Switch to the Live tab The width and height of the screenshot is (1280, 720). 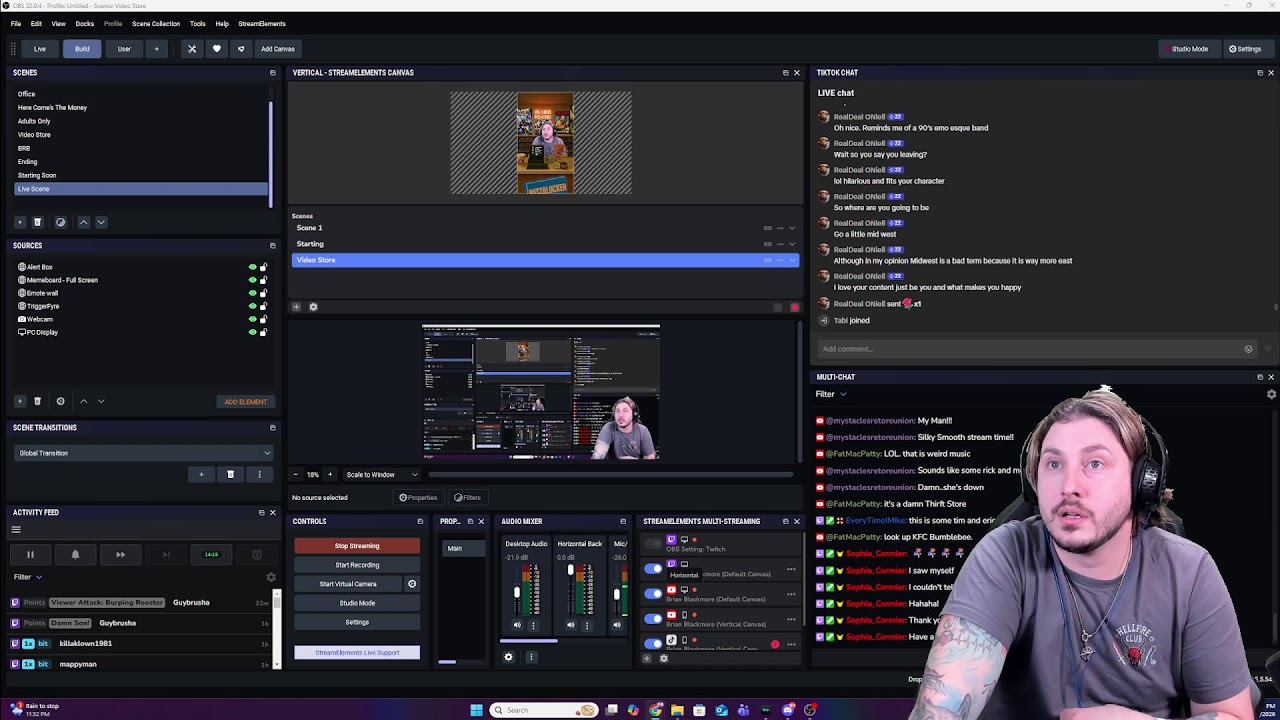pyautogui.click(x=40, y=49)
